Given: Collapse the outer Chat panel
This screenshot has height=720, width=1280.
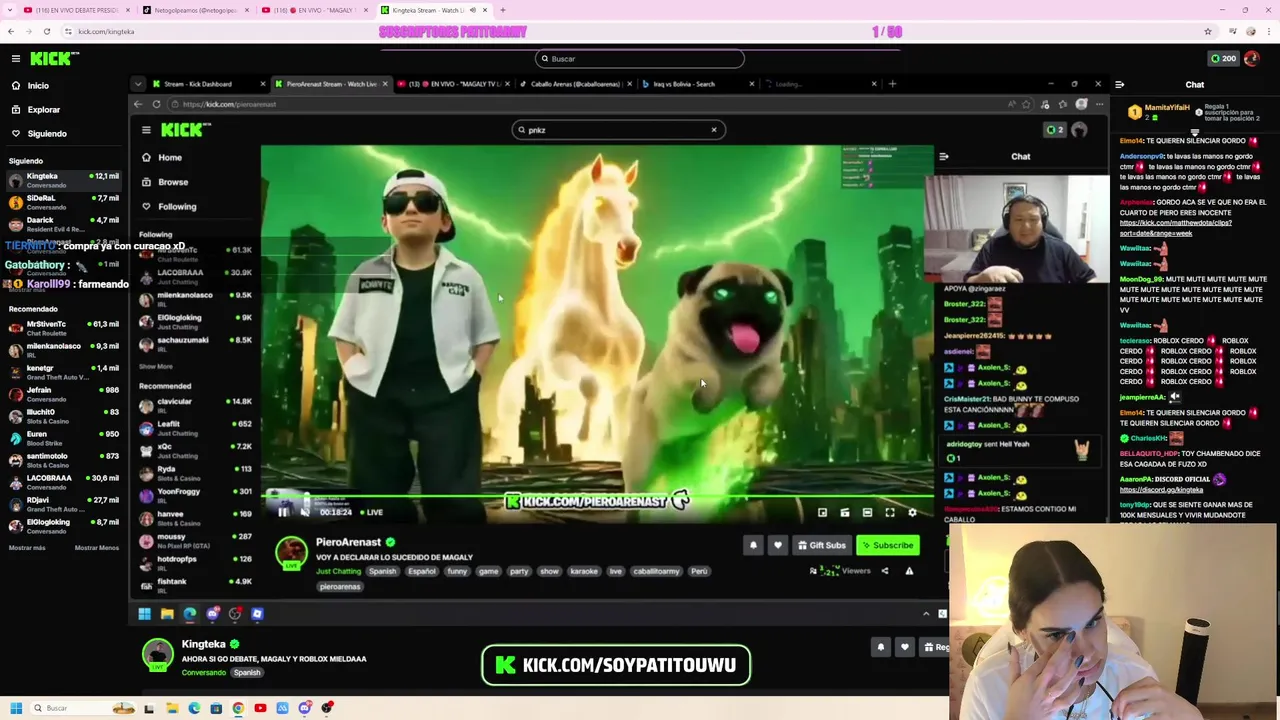Looking at the screenshot, I should coord(1119,85).
